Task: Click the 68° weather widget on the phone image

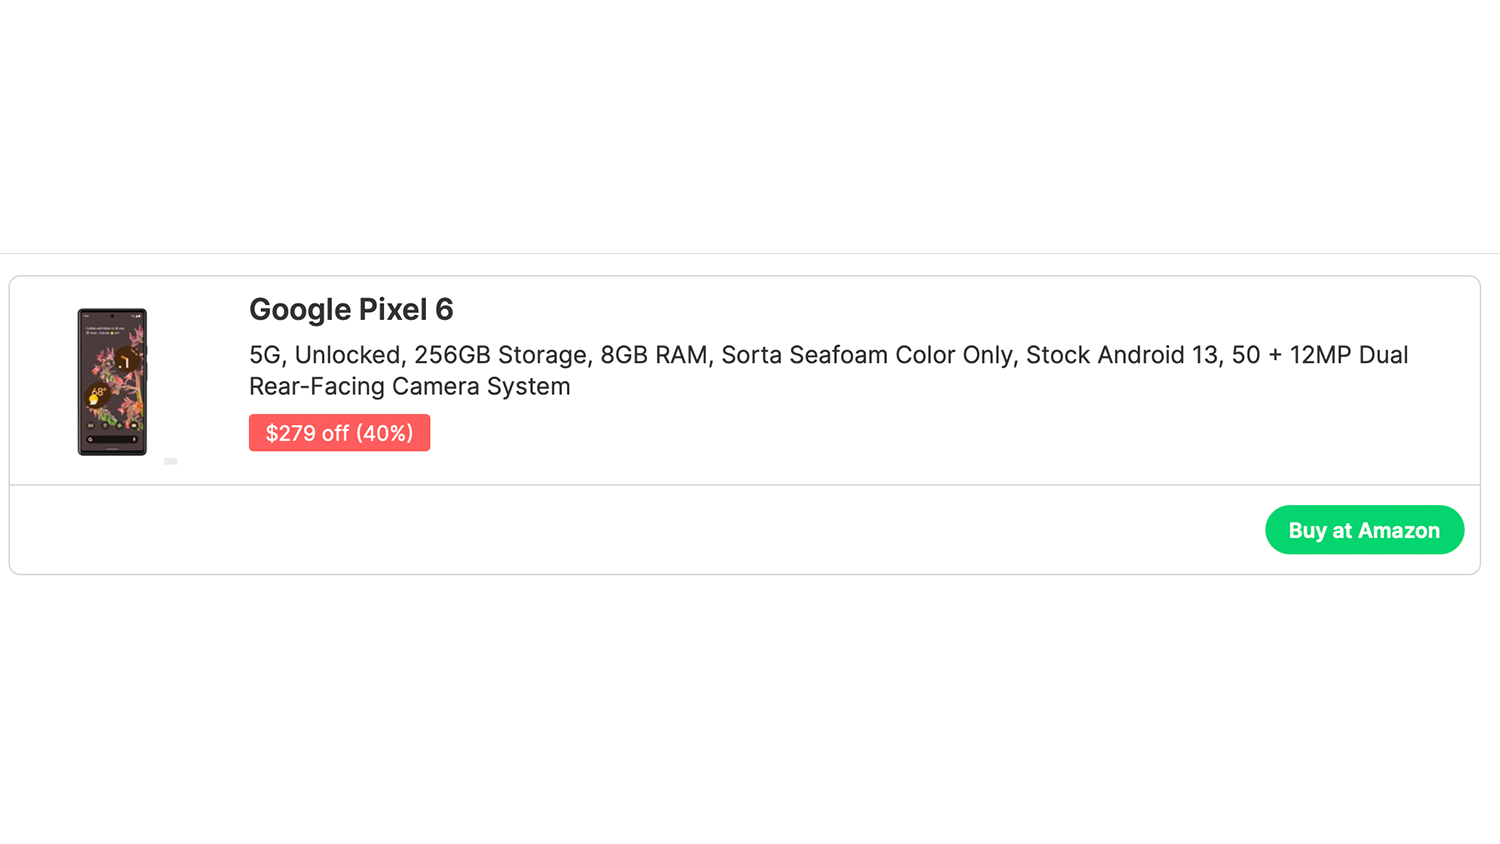Action: 97,393
